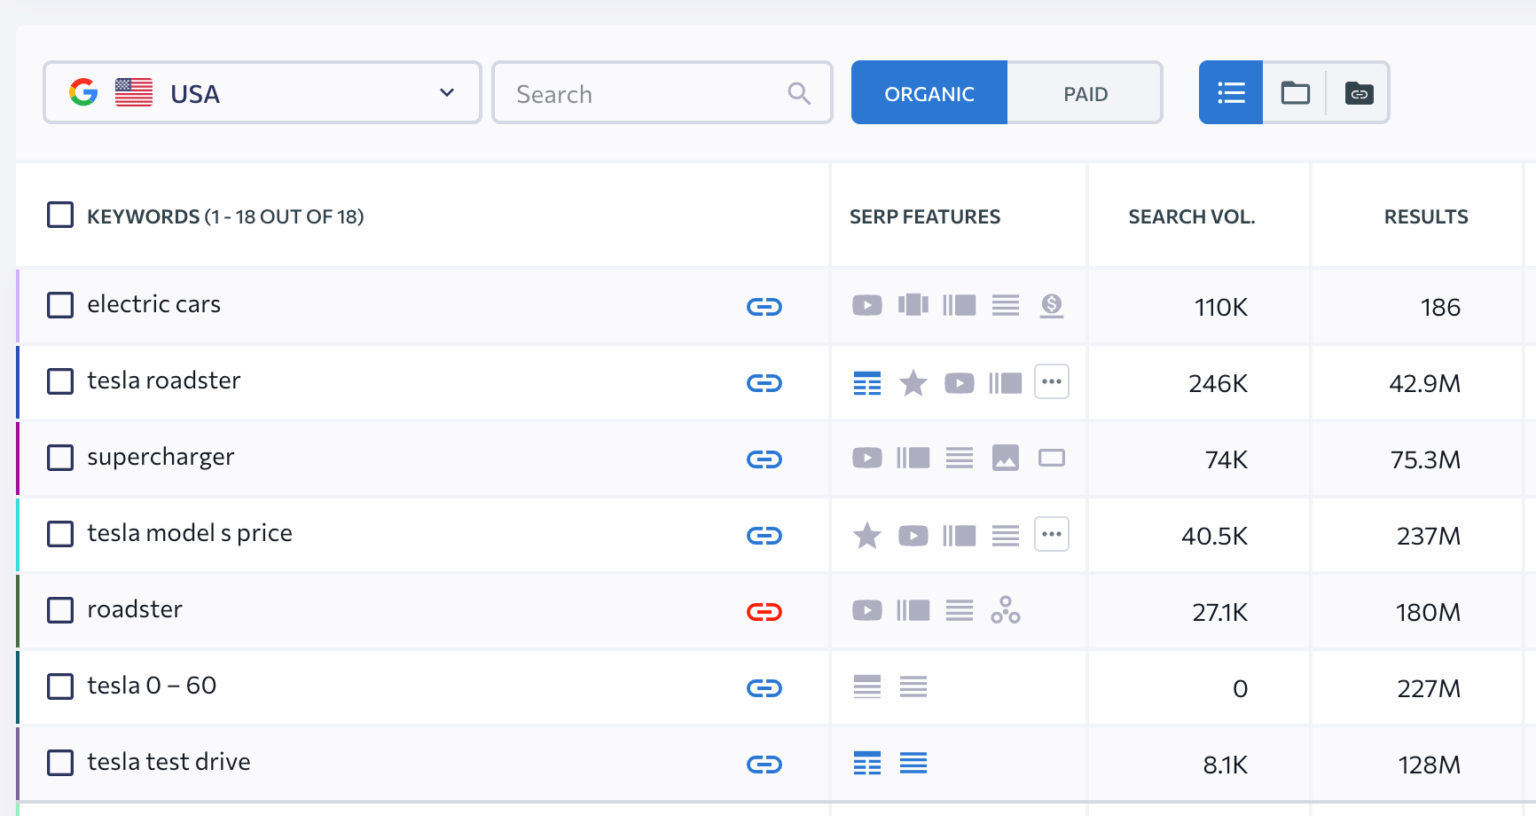Viewport: 1536px width, 816px height.
Task: Switch to folder view using the folder icon
Action: click(1295, 92)
